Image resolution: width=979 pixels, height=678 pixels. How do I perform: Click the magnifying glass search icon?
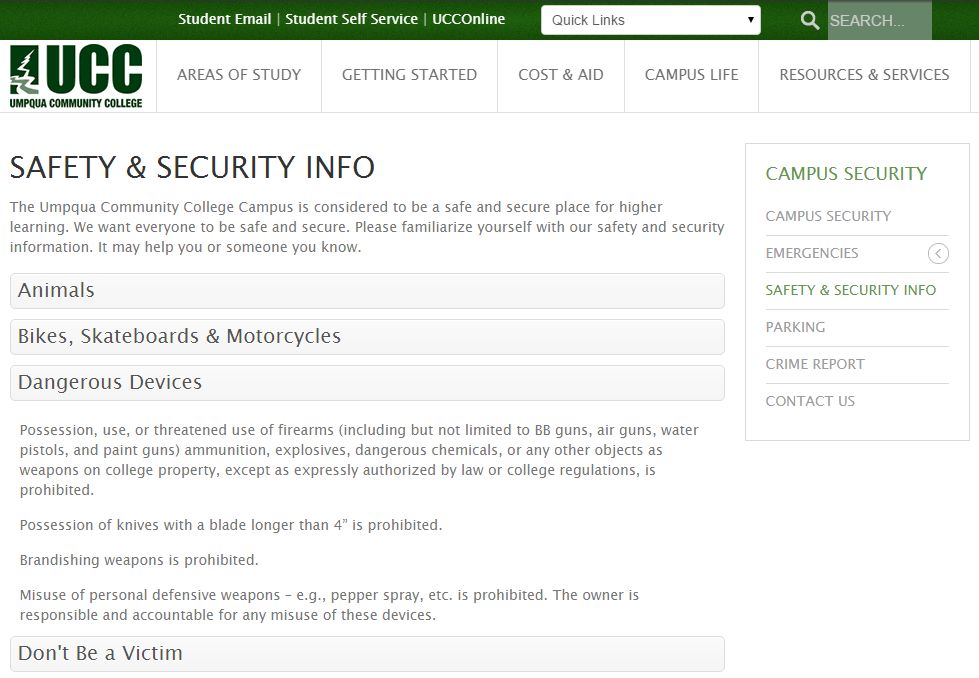click(x=810, y=20)
